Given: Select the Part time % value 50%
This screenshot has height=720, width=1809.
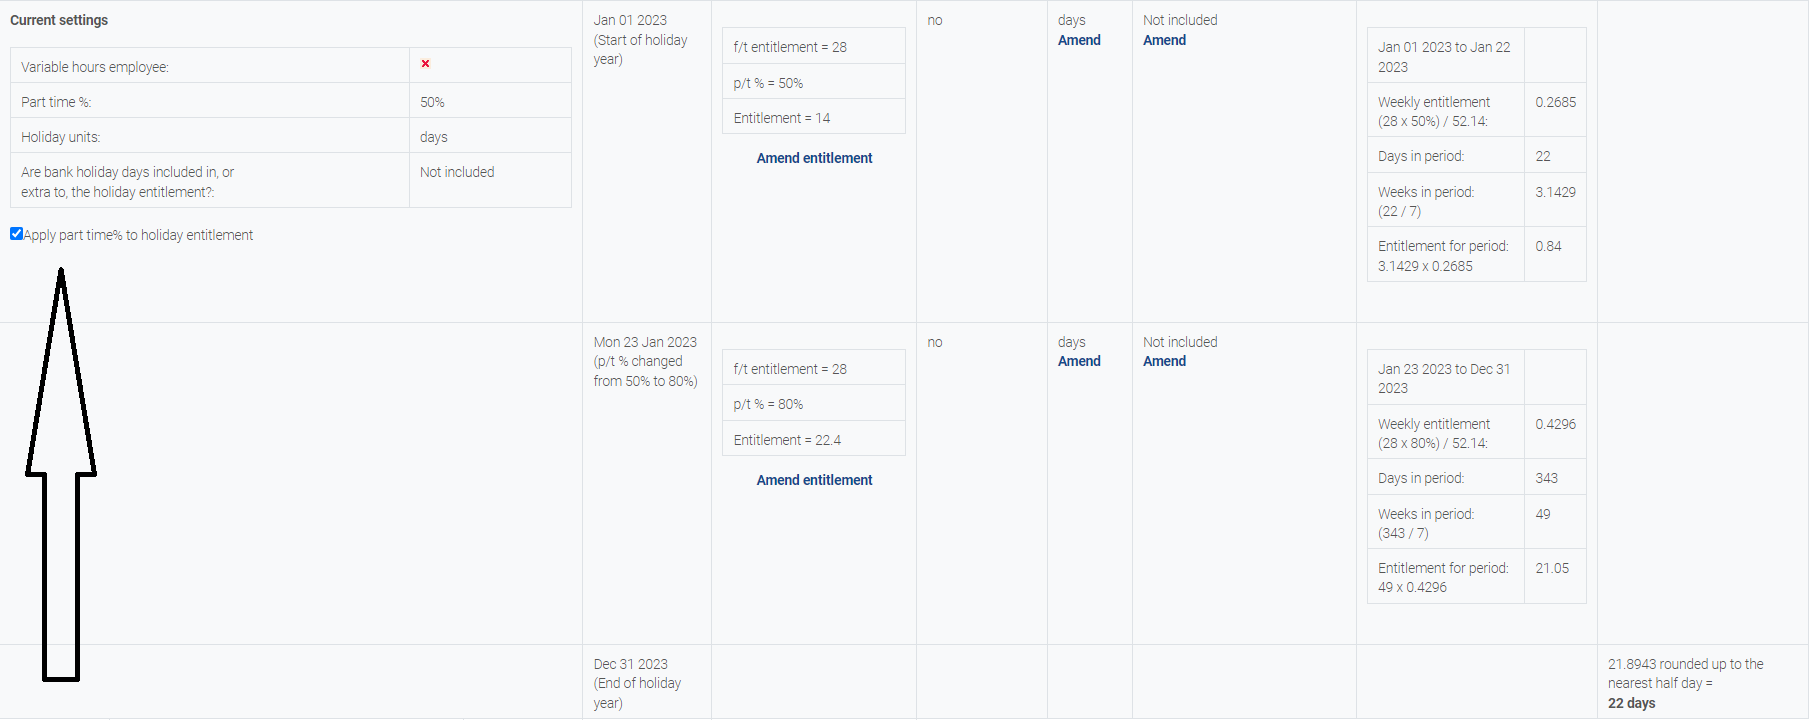Looking at the screenshot, I should [432, 102].
